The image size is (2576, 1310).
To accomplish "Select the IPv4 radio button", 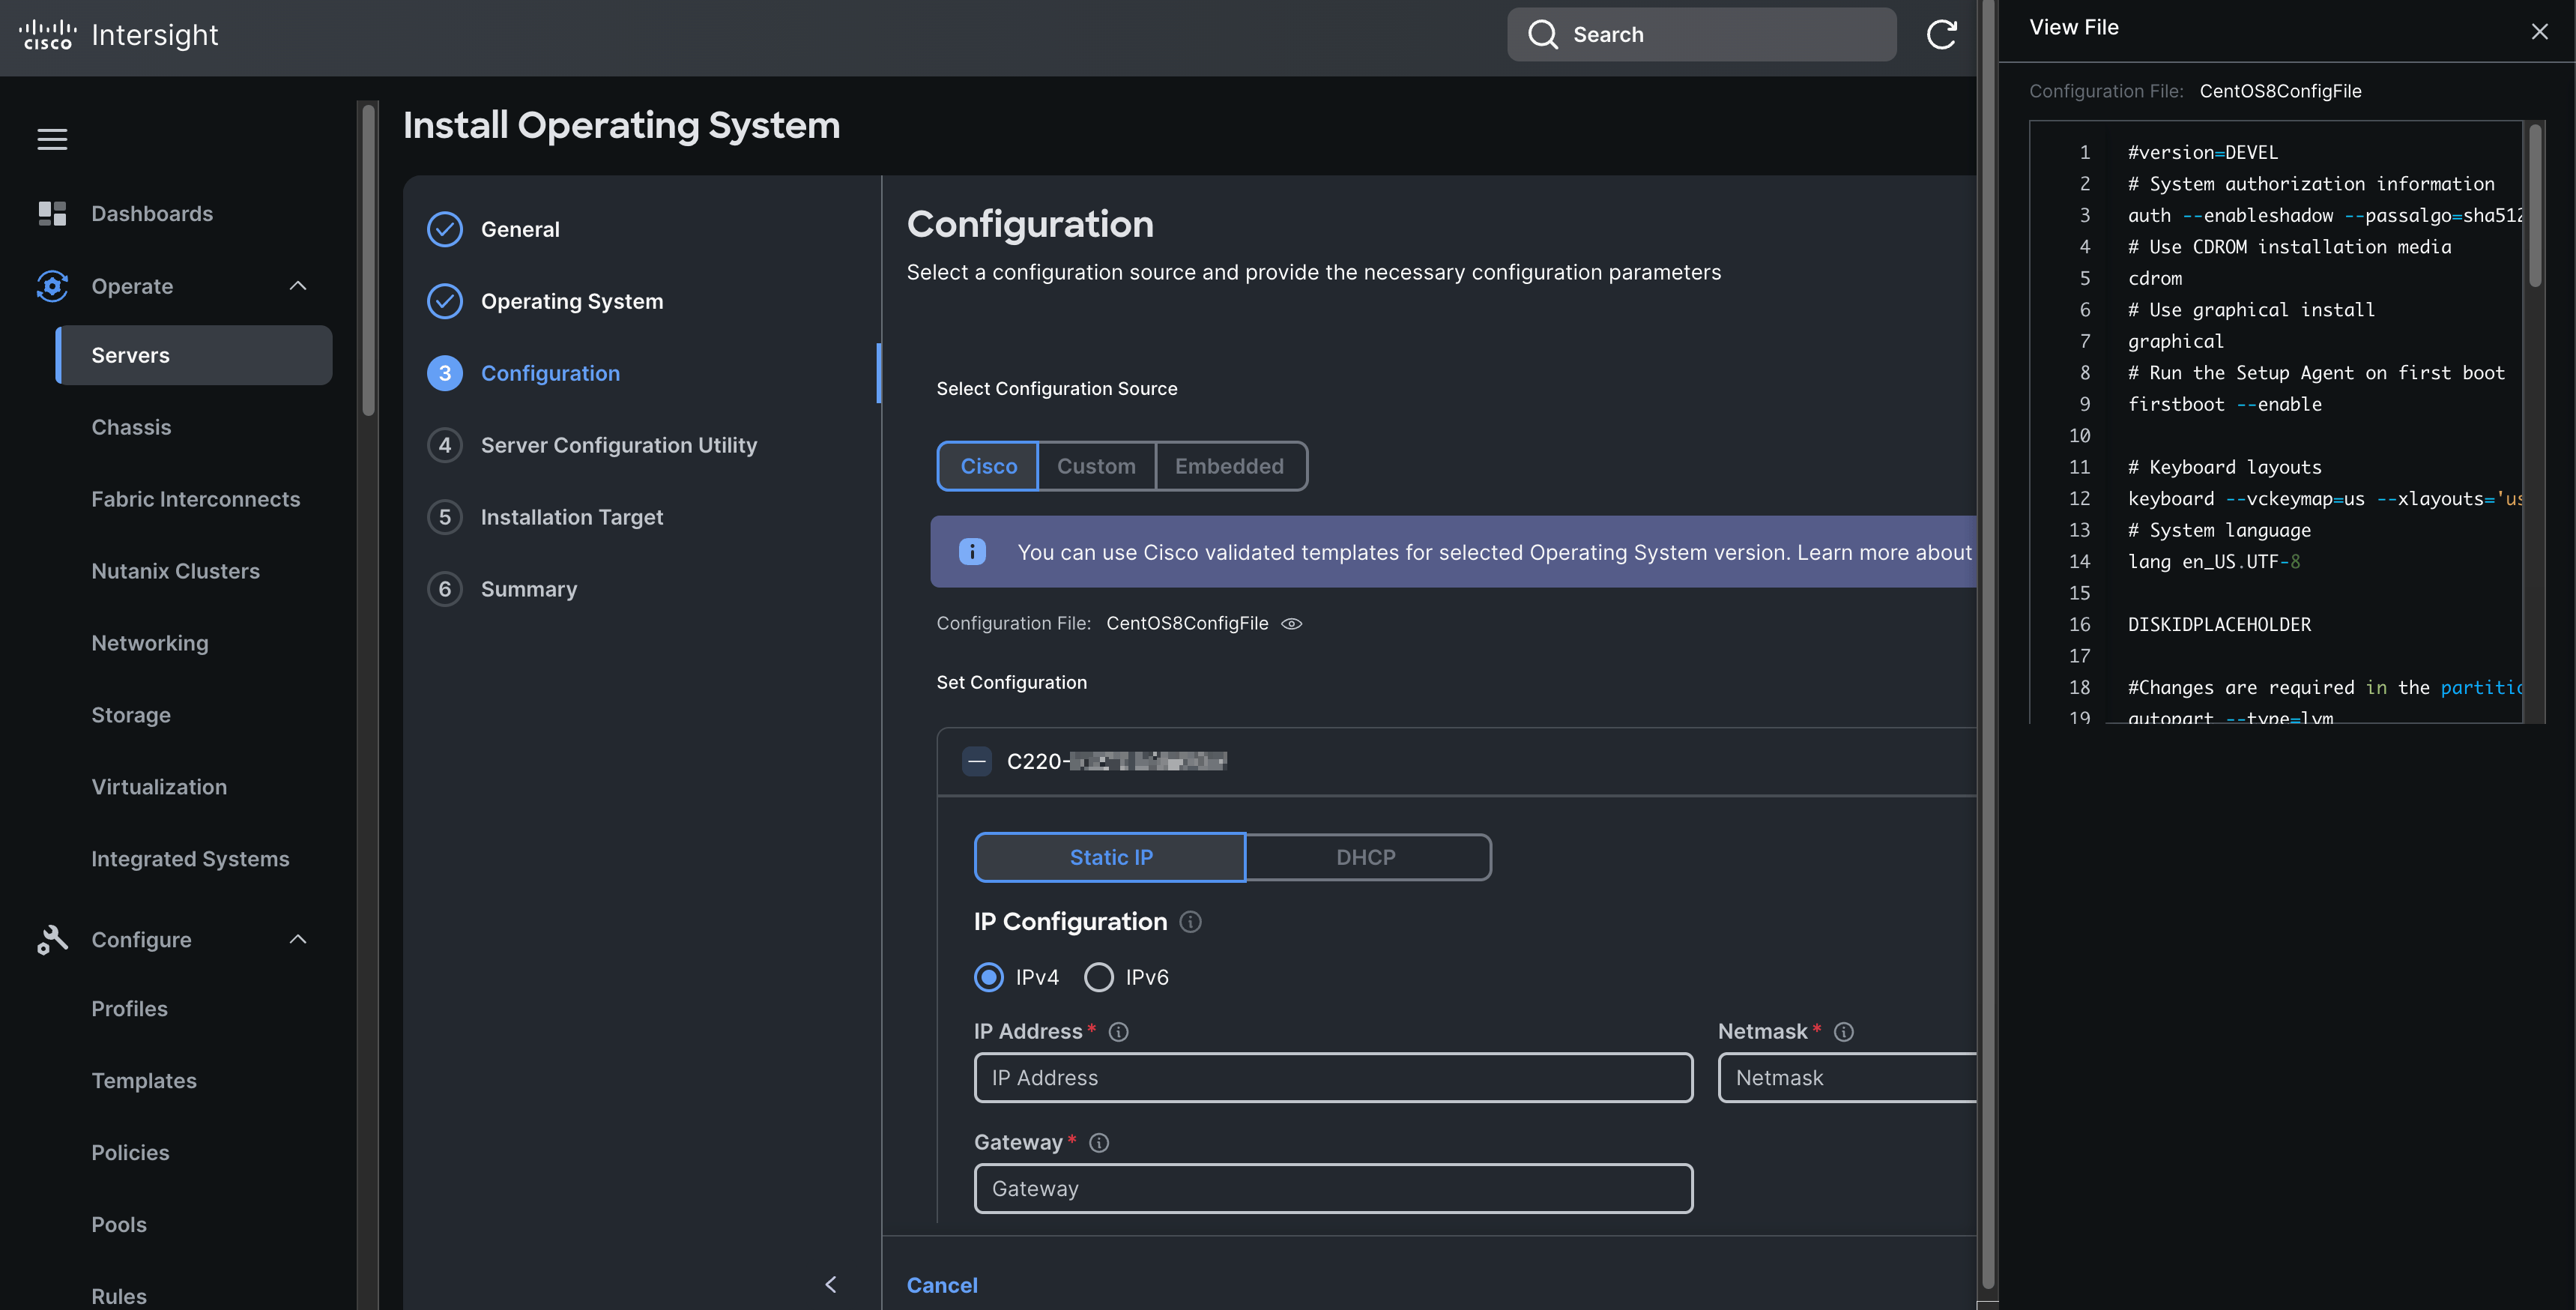I will point(988,977).
